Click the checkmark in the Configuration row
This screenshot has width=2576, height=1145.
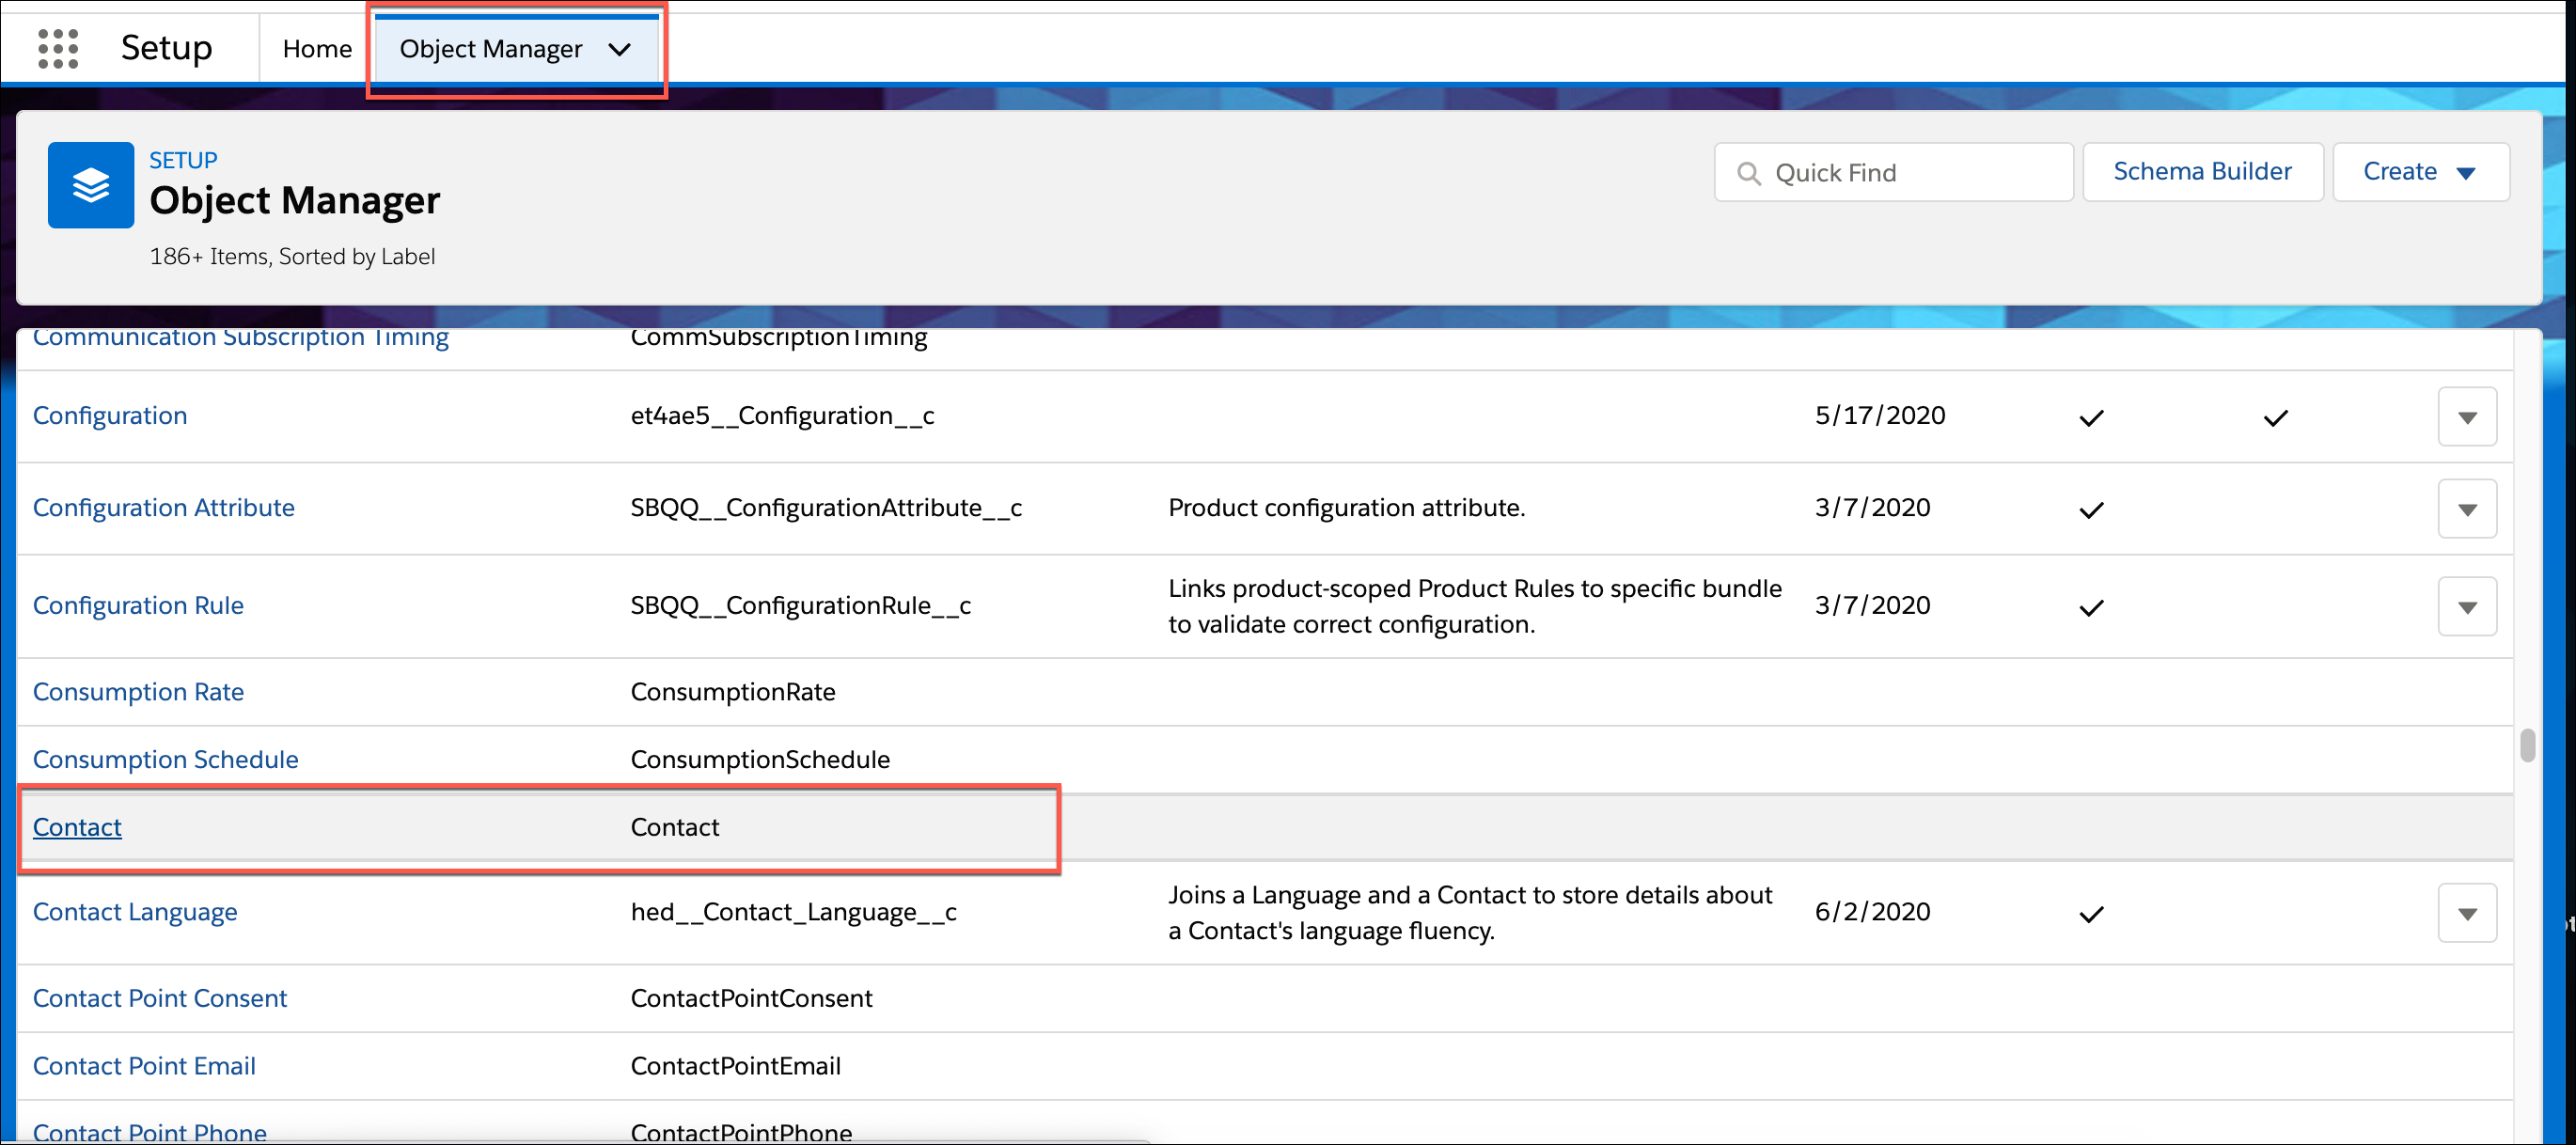[x=2091, y=417]
